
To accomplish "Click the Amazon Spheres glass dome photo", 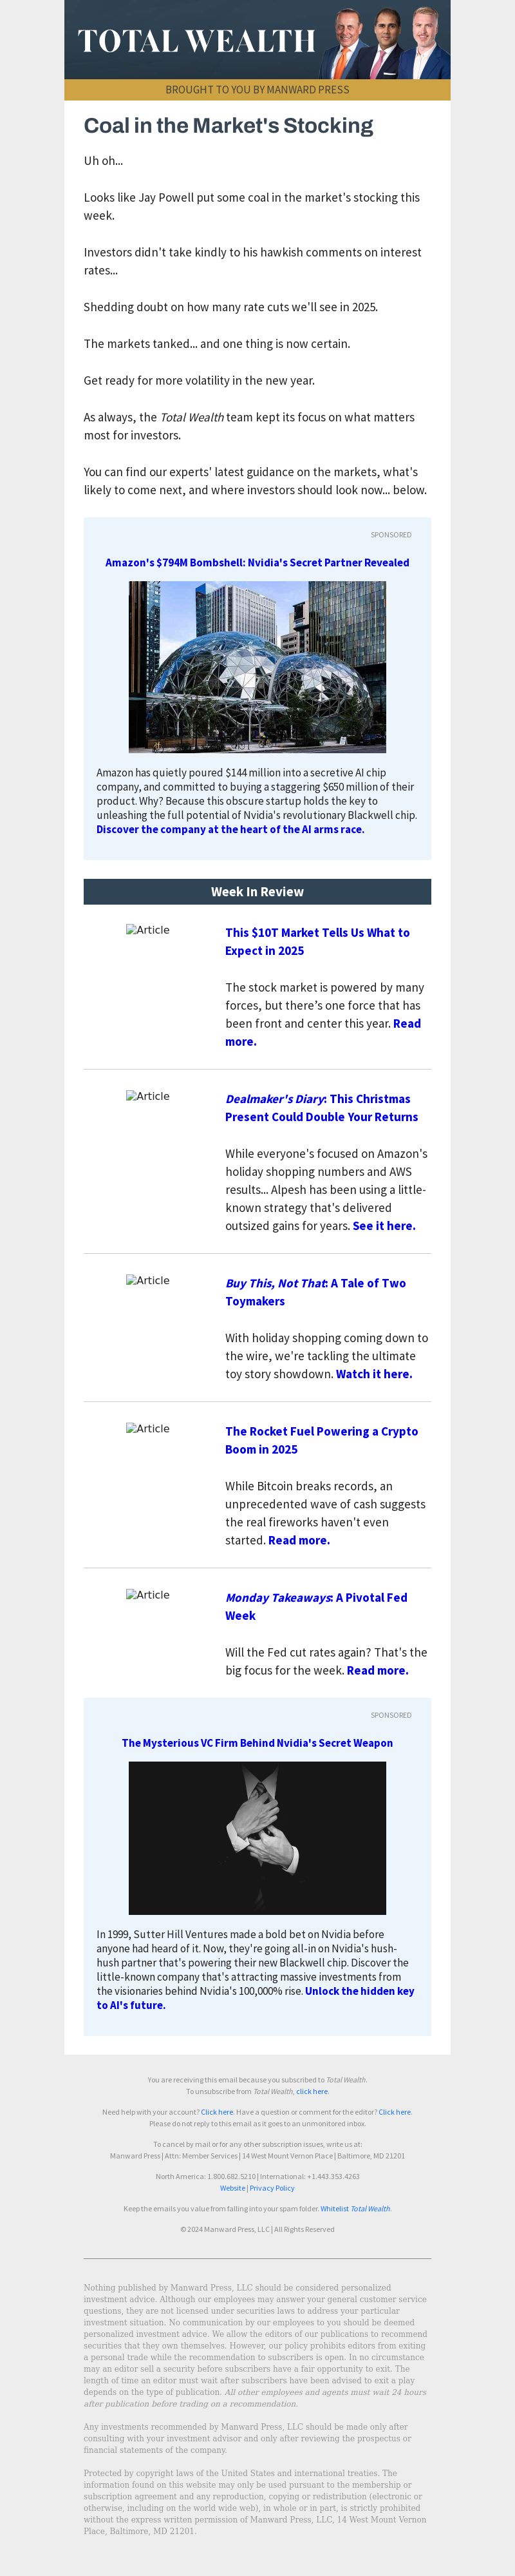I will [x=257, y=666].
